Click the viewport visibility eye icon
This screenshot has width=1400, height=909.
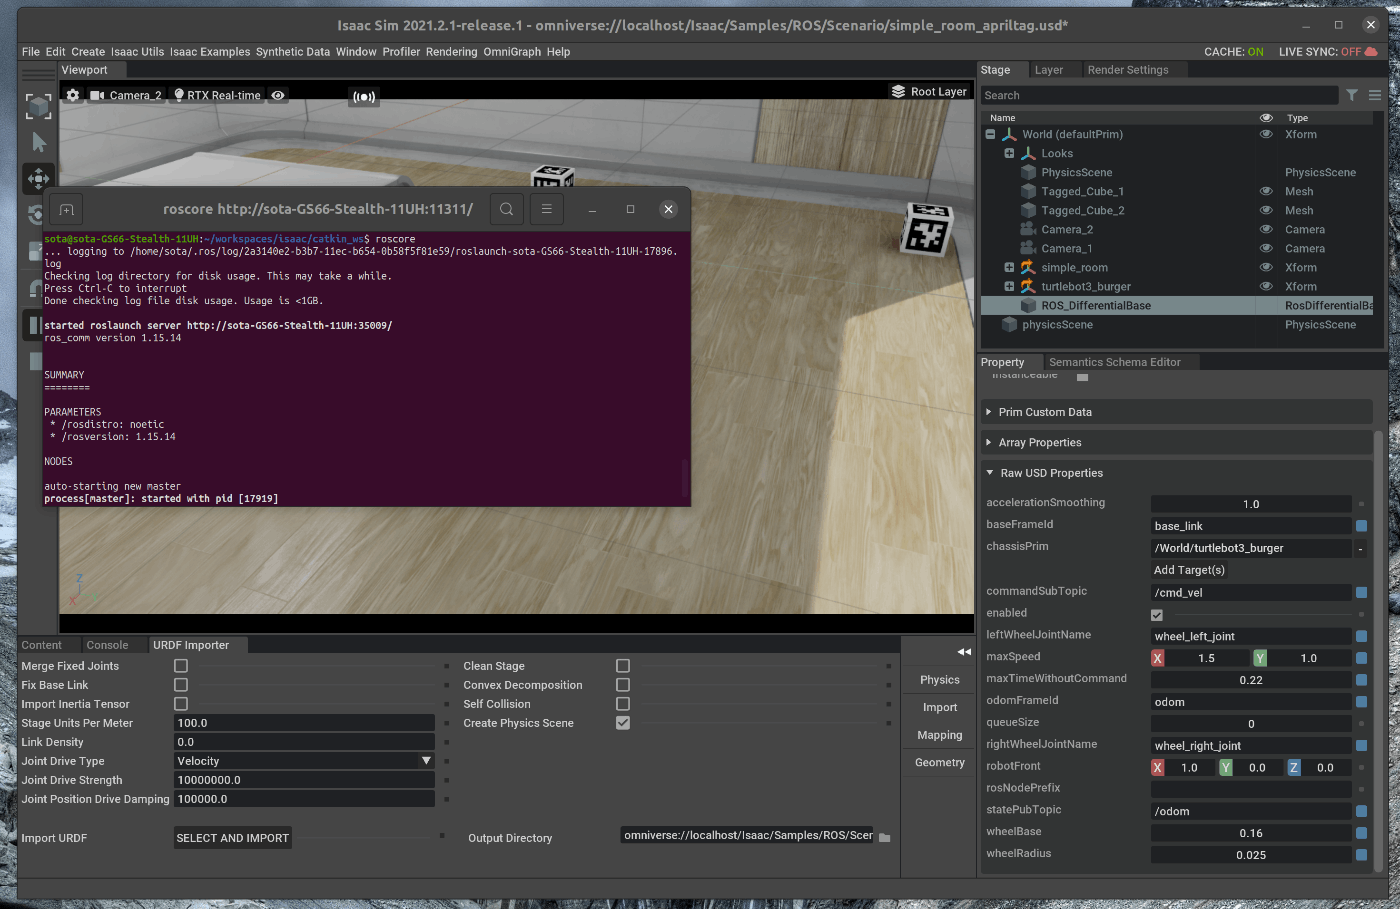pyautogui.click(x=278, y=95)
